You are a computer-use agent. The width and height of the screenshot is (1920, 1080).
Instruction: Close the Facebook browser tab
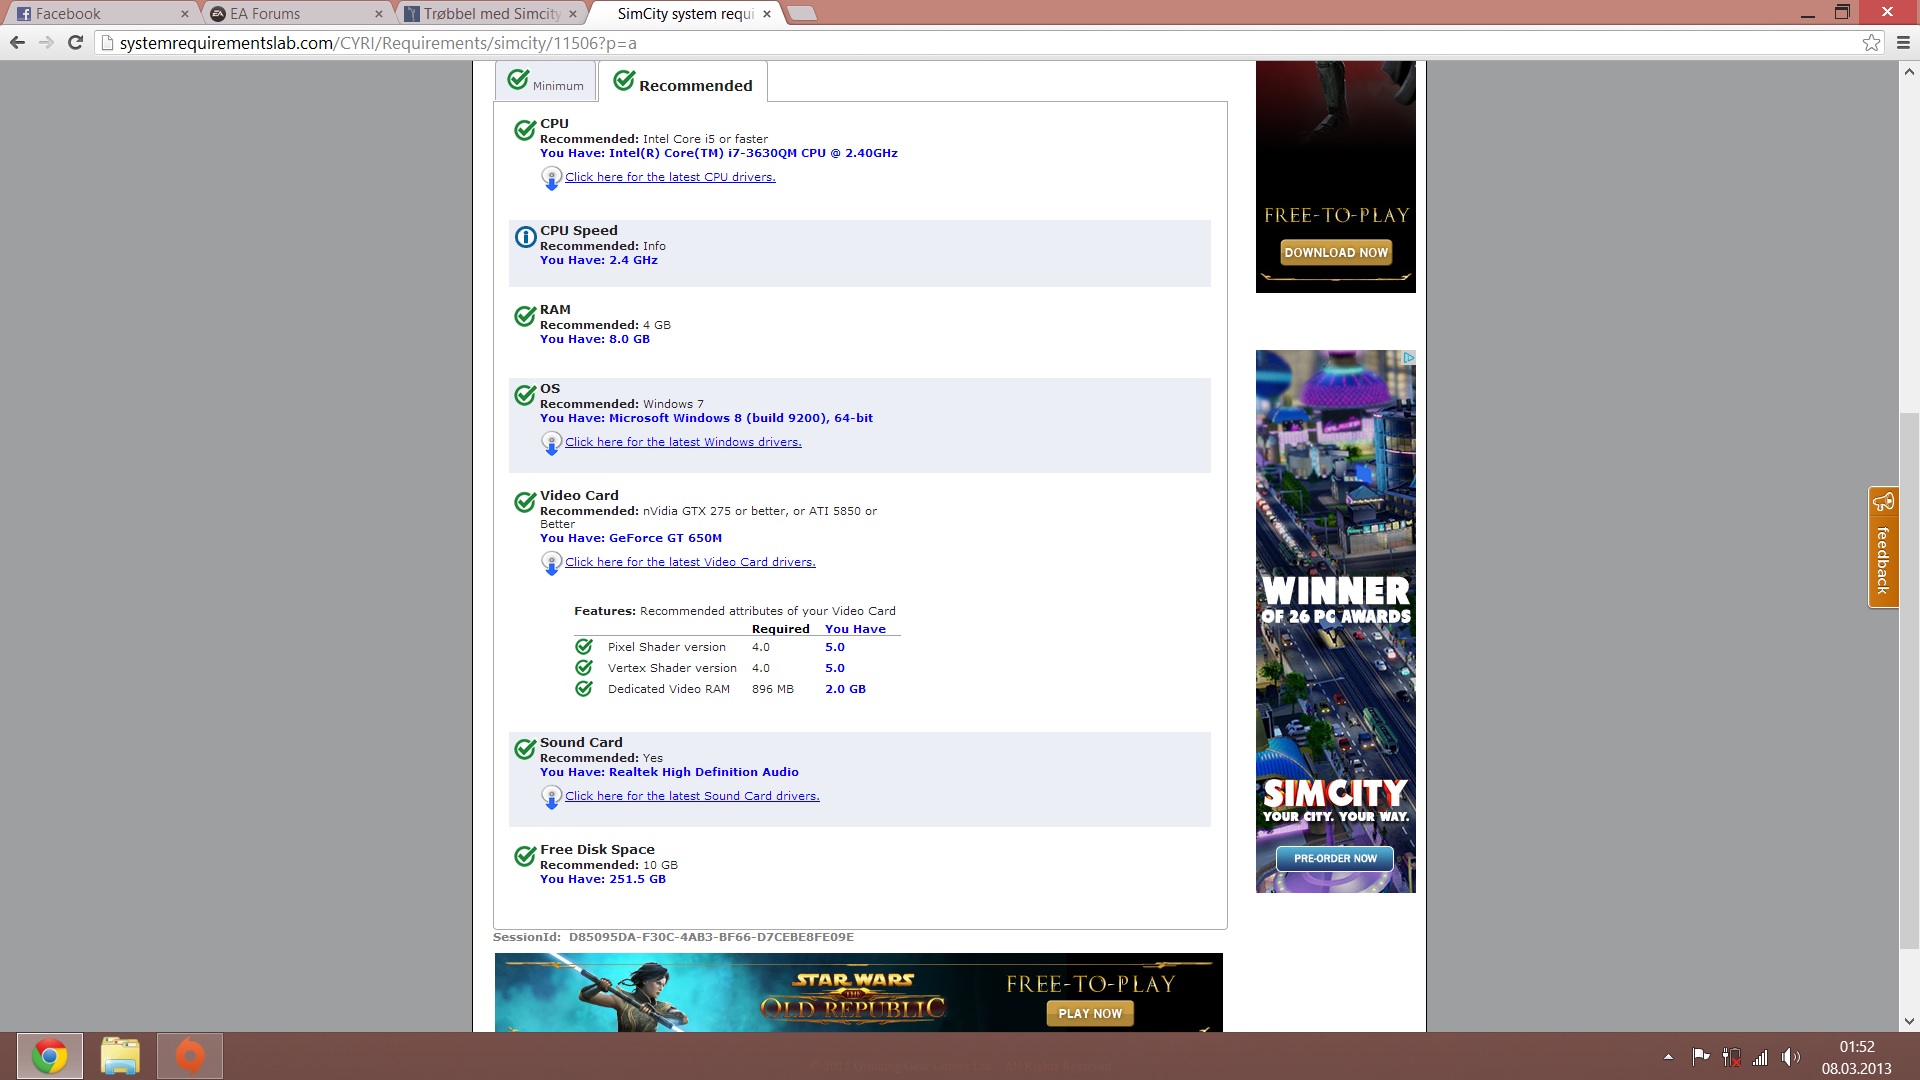tap(184, 14)
